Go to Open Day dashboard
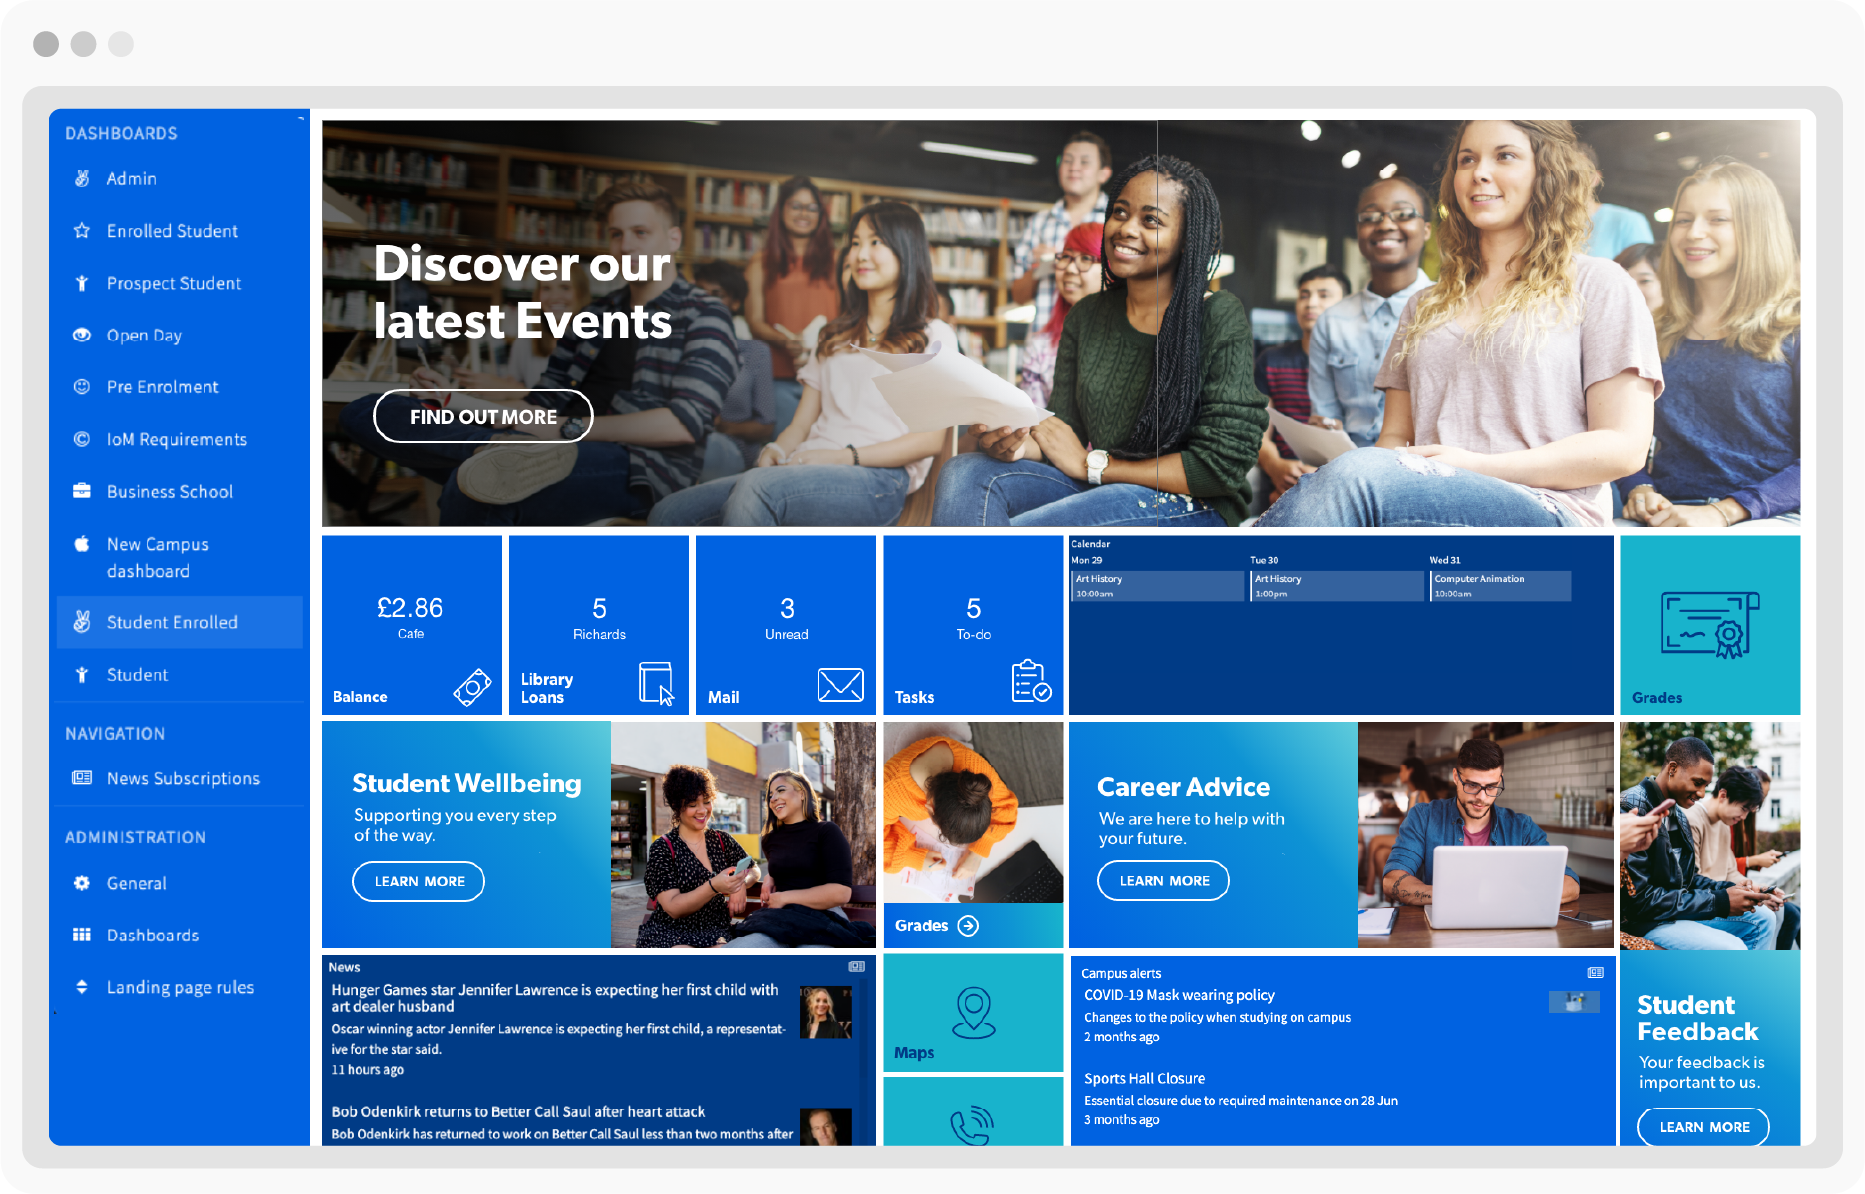This screenshot has height=1194, width=1865. pos(180,335)
